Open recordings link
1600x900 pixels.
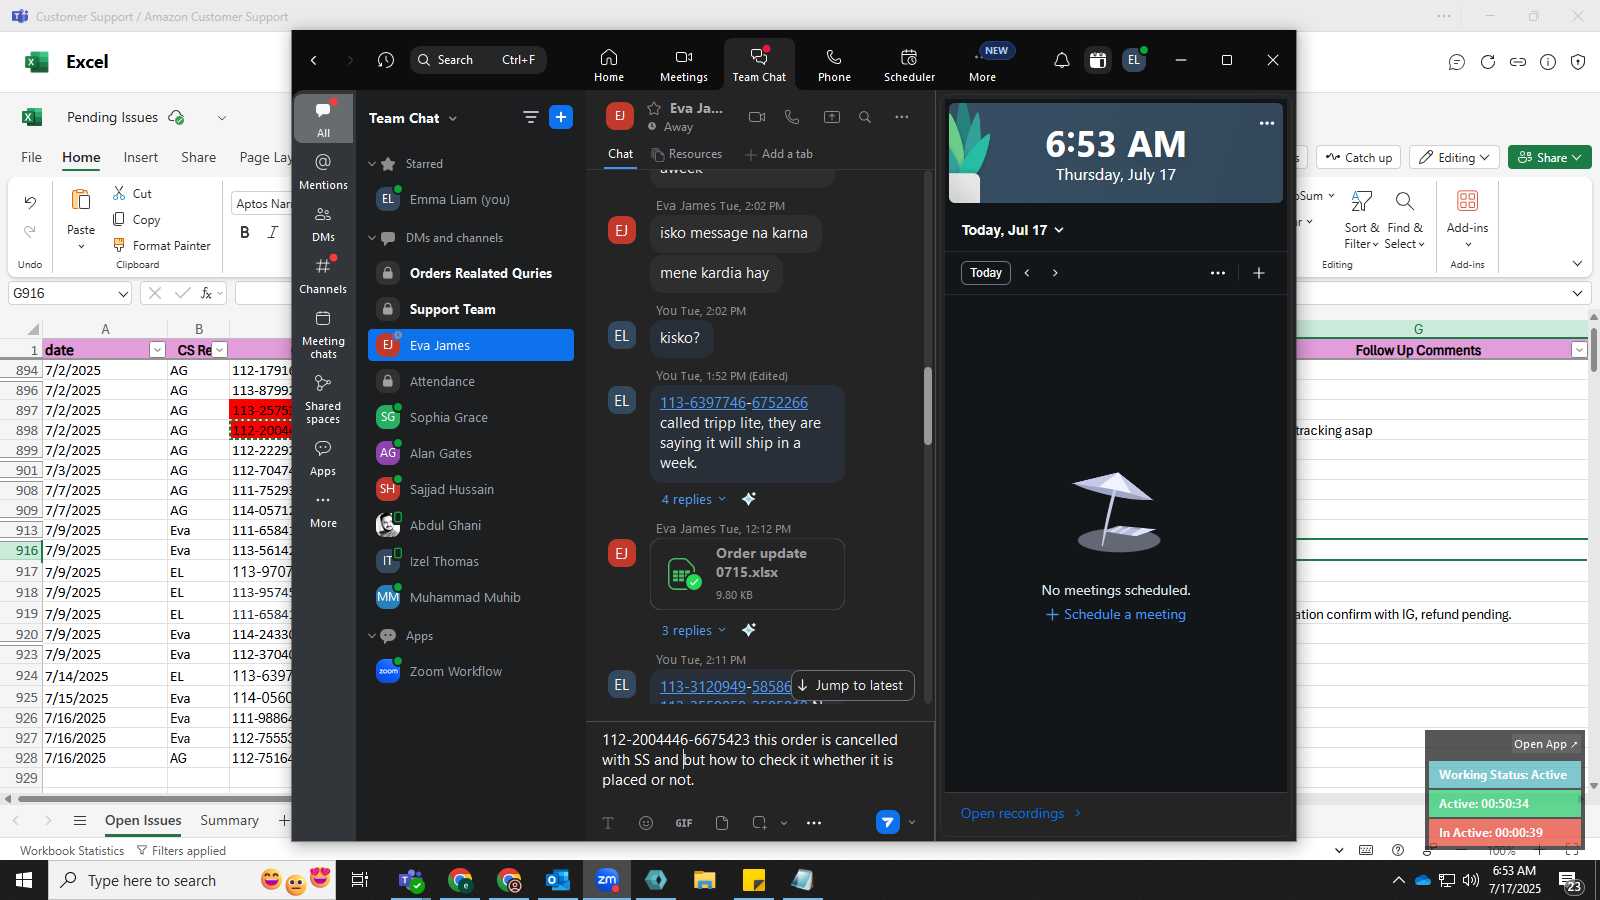[x=1020, y=813]
